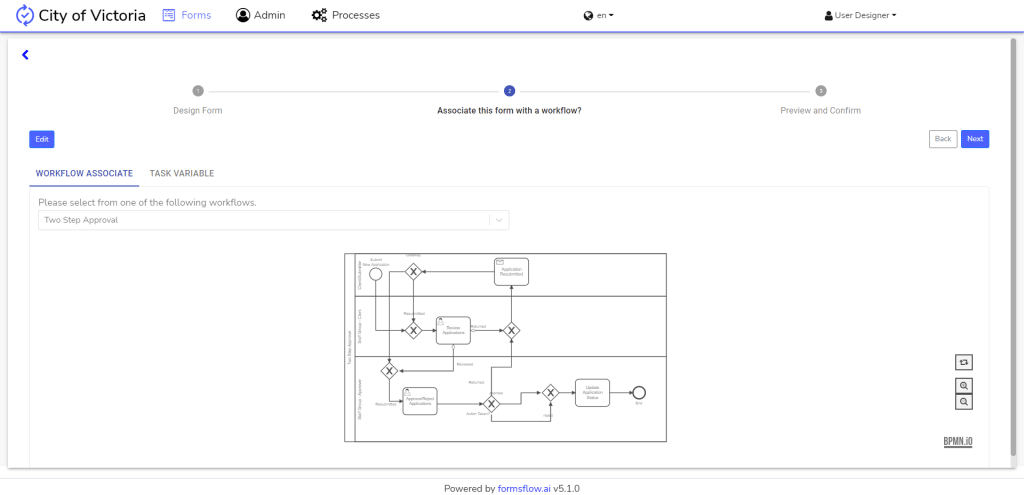Select the Application Resubmitted task node
1024x495 pixels.
coord(511,271)
